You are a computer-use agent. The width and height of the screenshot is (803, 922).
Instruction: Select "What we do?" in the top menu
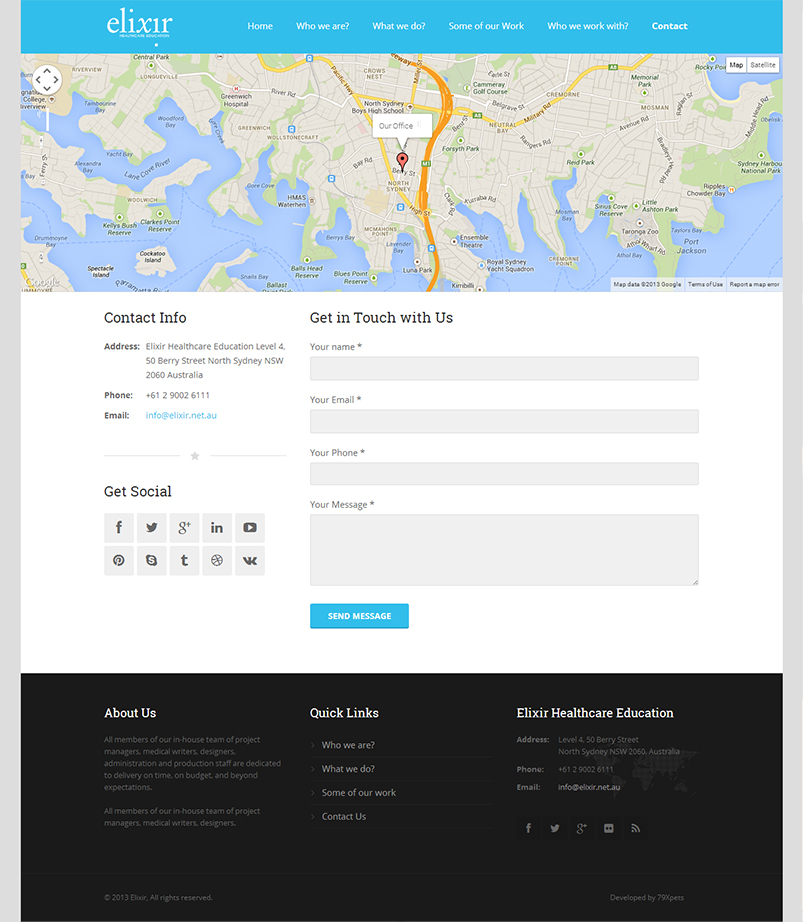(x=398, y=26)
